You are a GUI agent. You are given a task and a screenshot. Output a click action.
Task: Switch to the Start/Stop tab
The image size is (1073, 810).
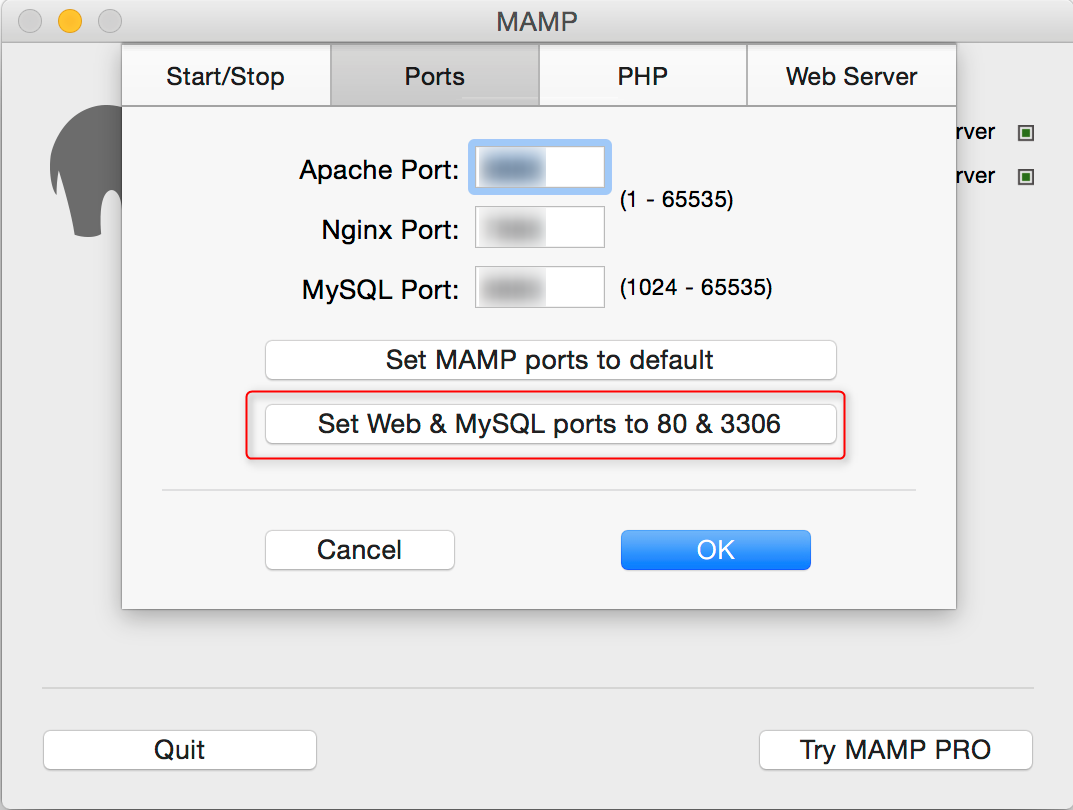pyautogui.click(x=226, y=76)
